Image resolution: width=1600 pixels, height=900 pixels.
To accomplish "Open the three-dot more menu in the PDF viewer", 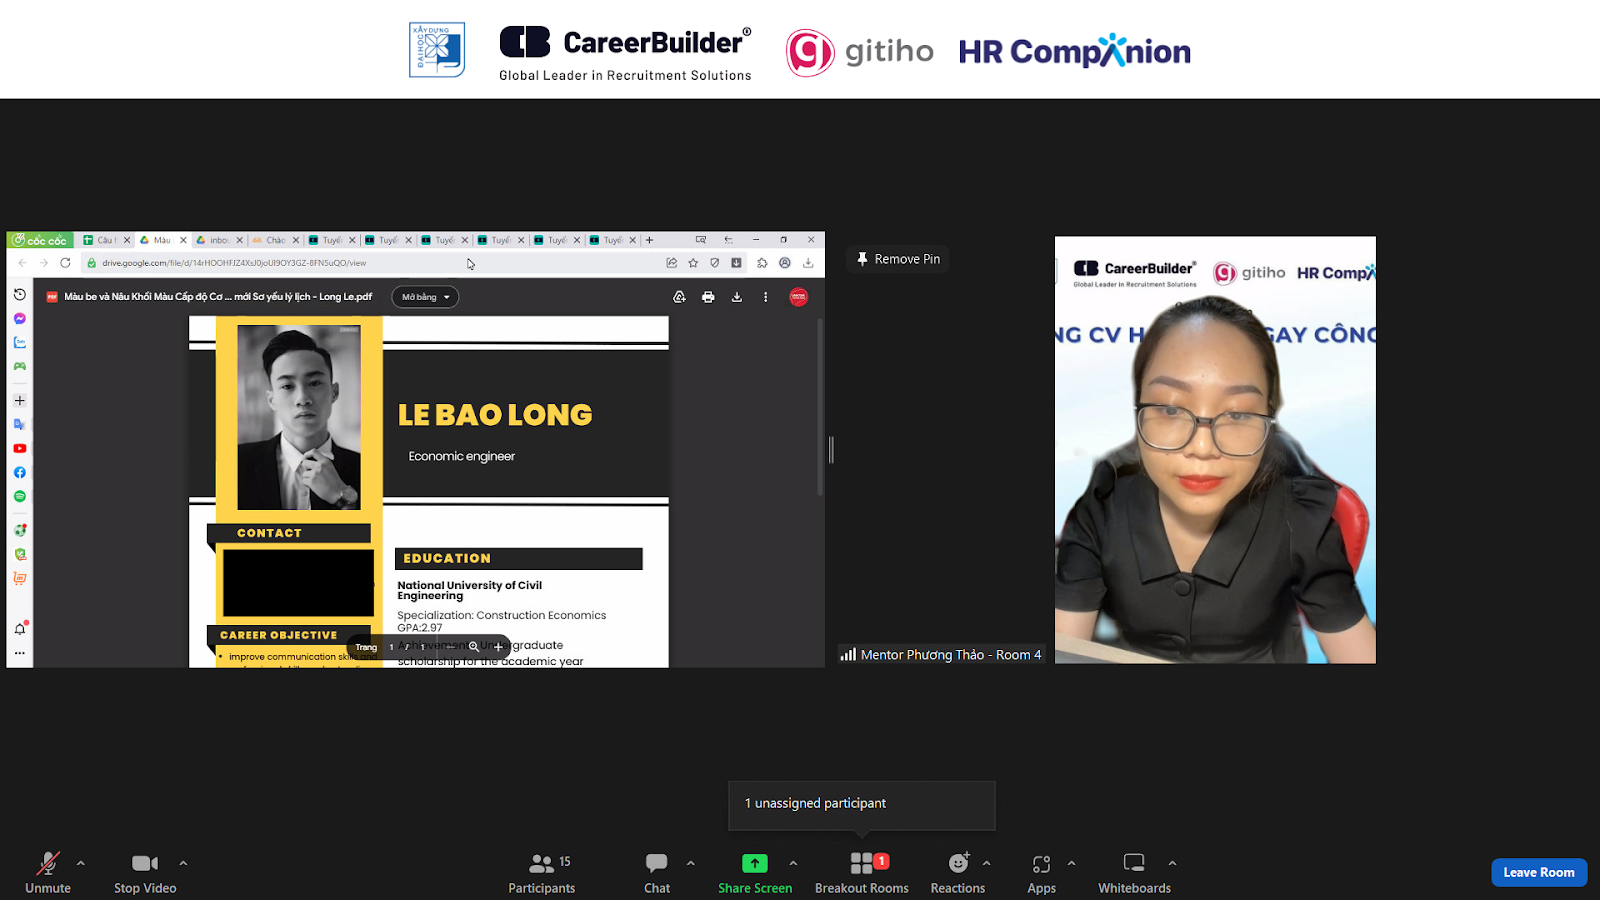I will pyautogui.click(x=766, y=297).
